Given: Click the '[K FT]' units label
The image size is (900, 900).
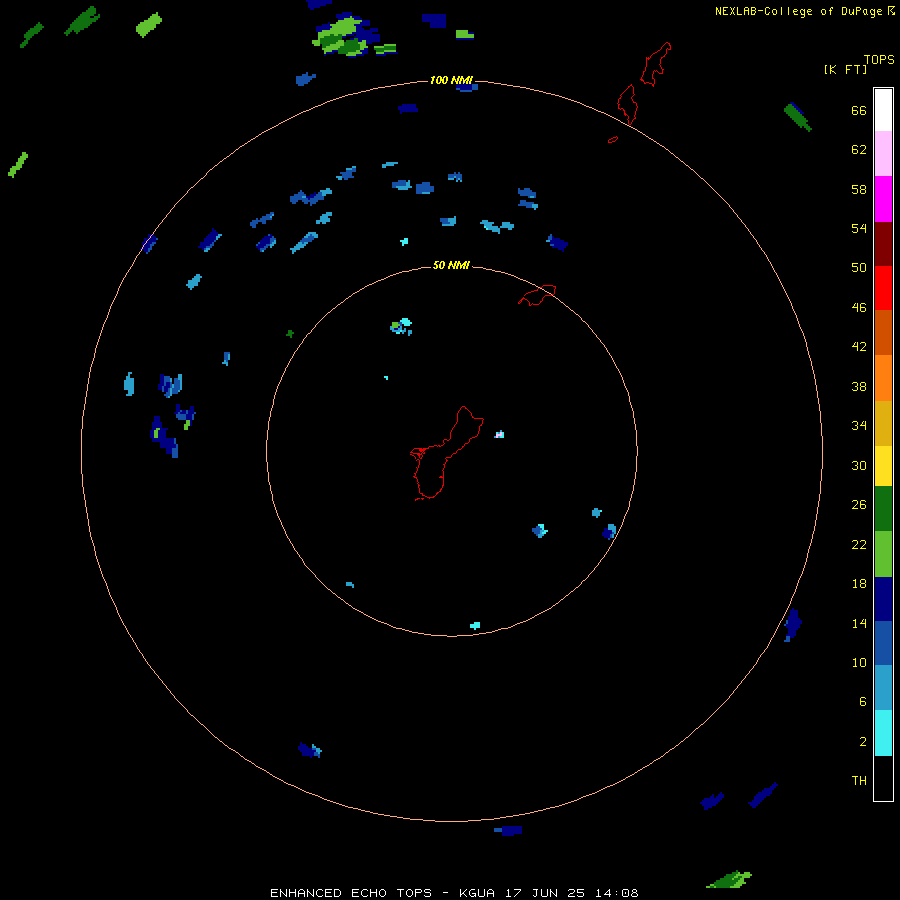Looking at the screenshot, I should point(845,69).
